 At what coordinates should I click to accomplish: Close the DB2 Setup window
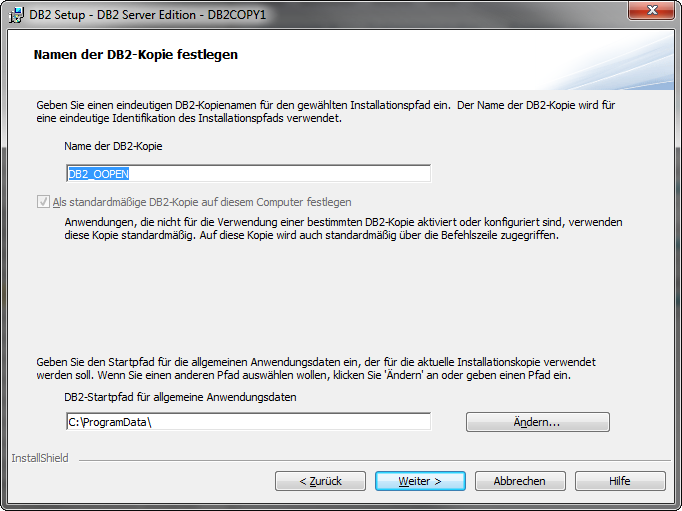tap(652, 10)
